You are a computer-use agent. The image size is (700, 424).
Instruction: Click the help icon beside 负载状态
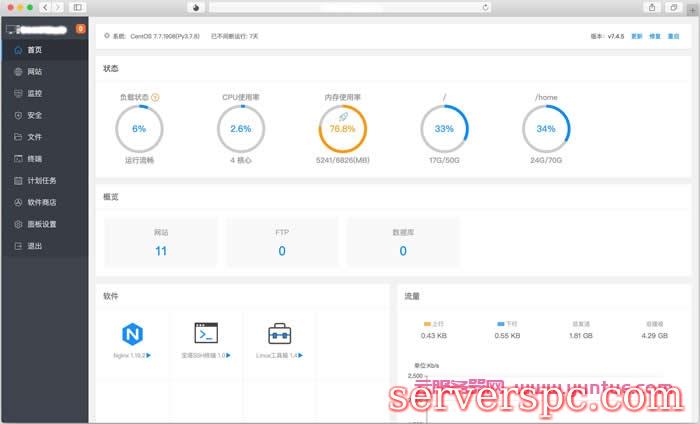pos(155,98)
